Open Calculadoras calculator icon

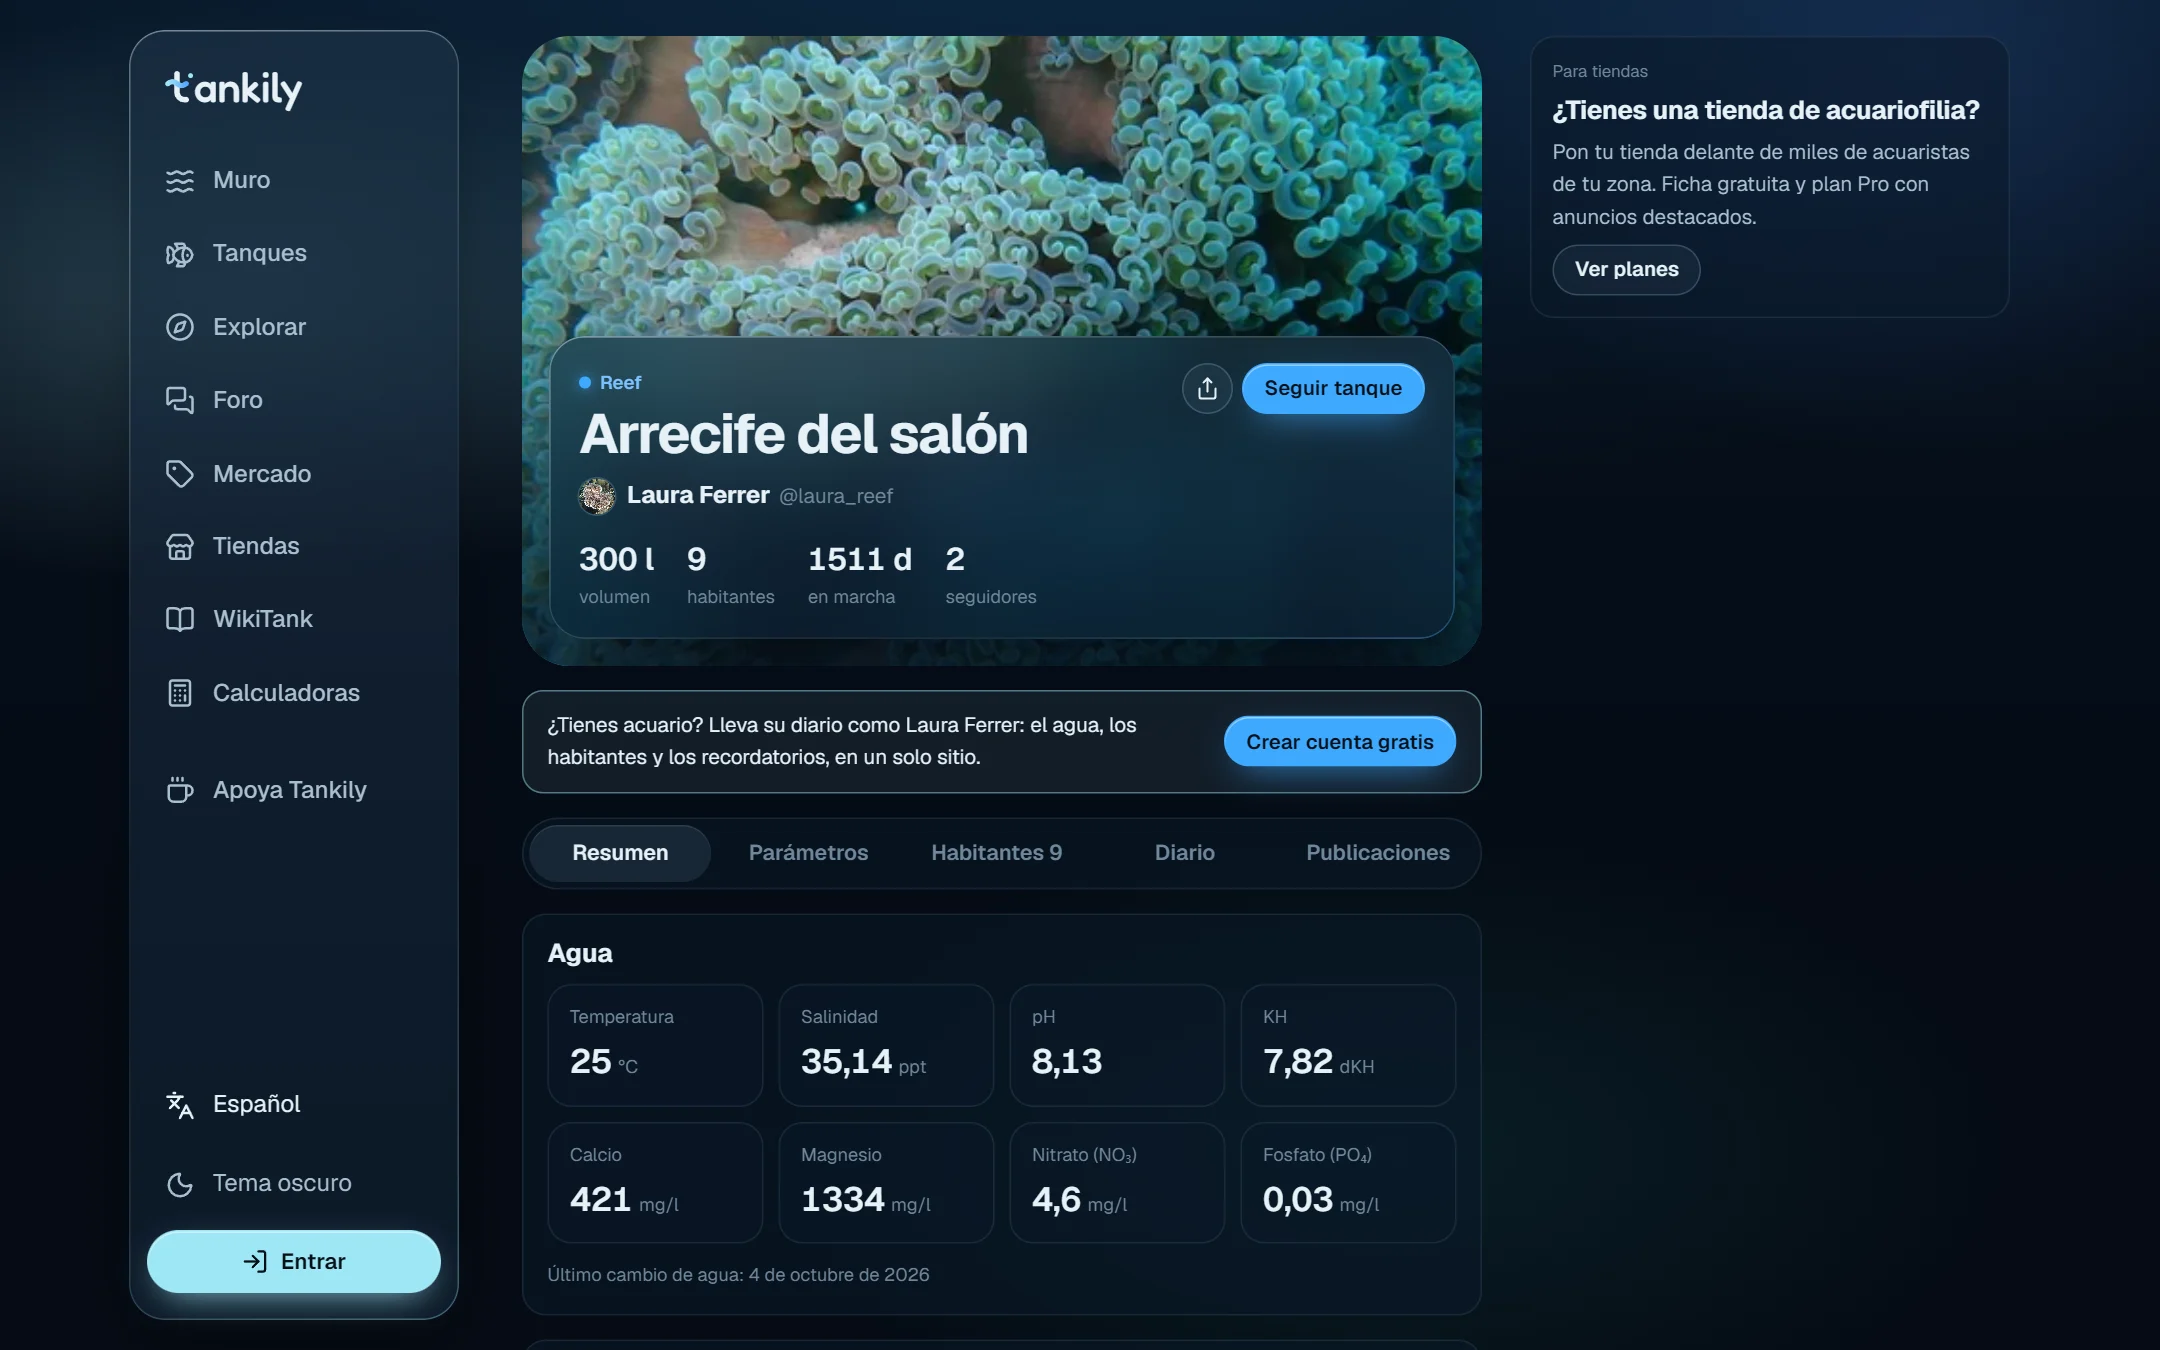[180, 693]
